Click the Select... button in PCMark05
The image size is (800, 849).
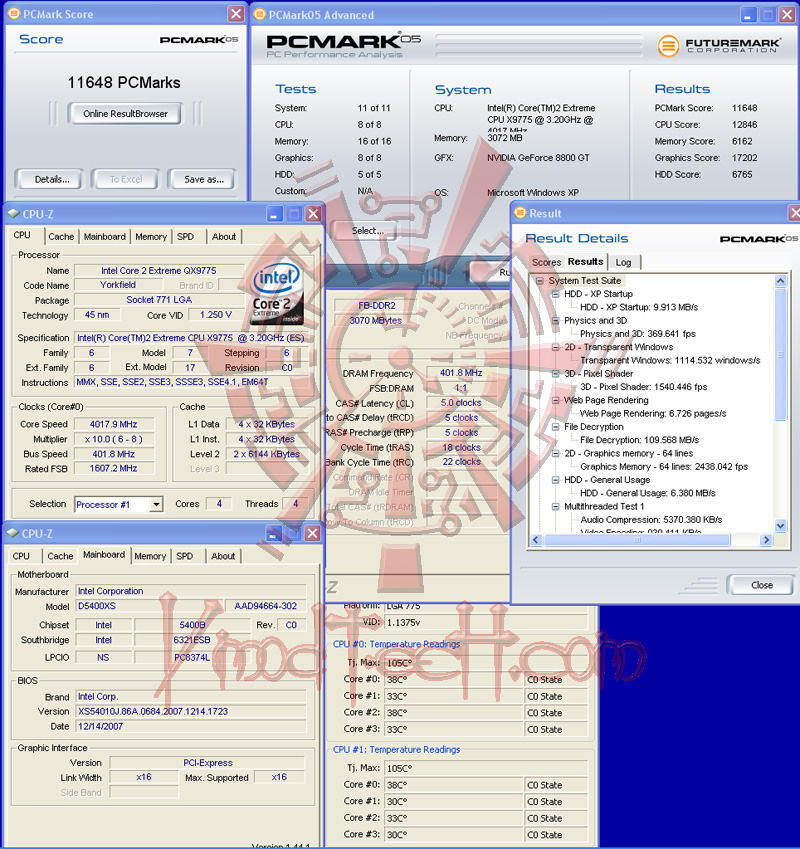click(368, 231)
